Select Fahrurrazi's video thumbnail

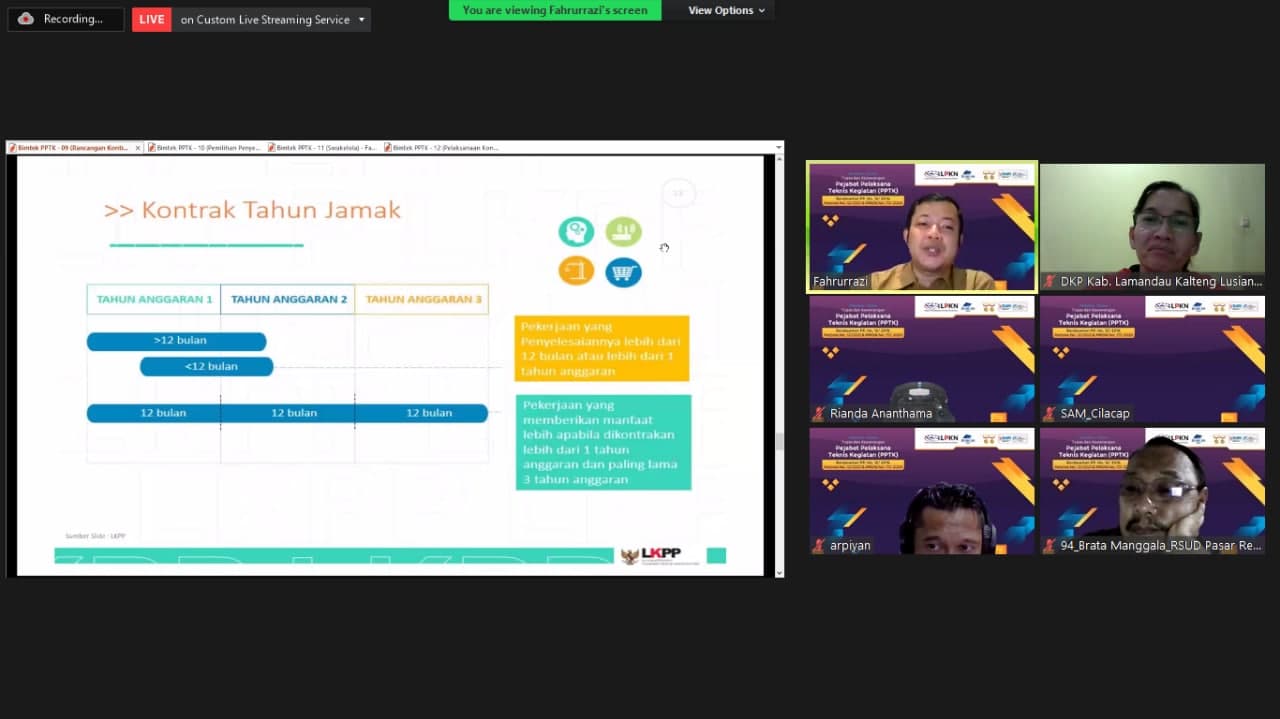[x=921, y=227]
